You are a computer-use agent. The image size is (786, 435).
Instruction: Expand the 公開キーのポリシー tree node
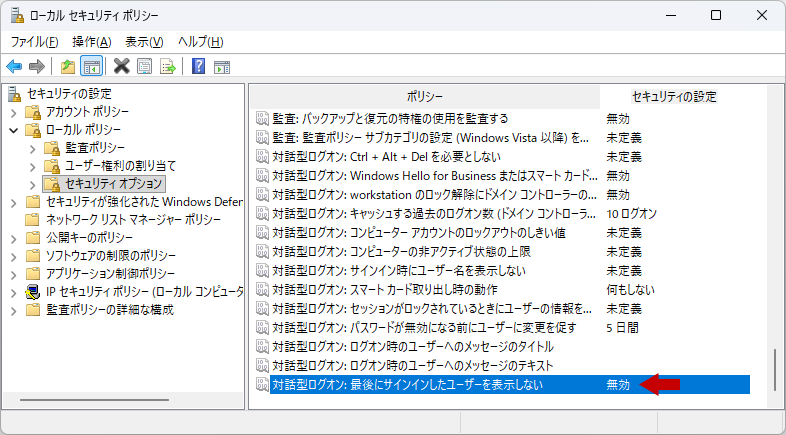click(x=13, y=238)
